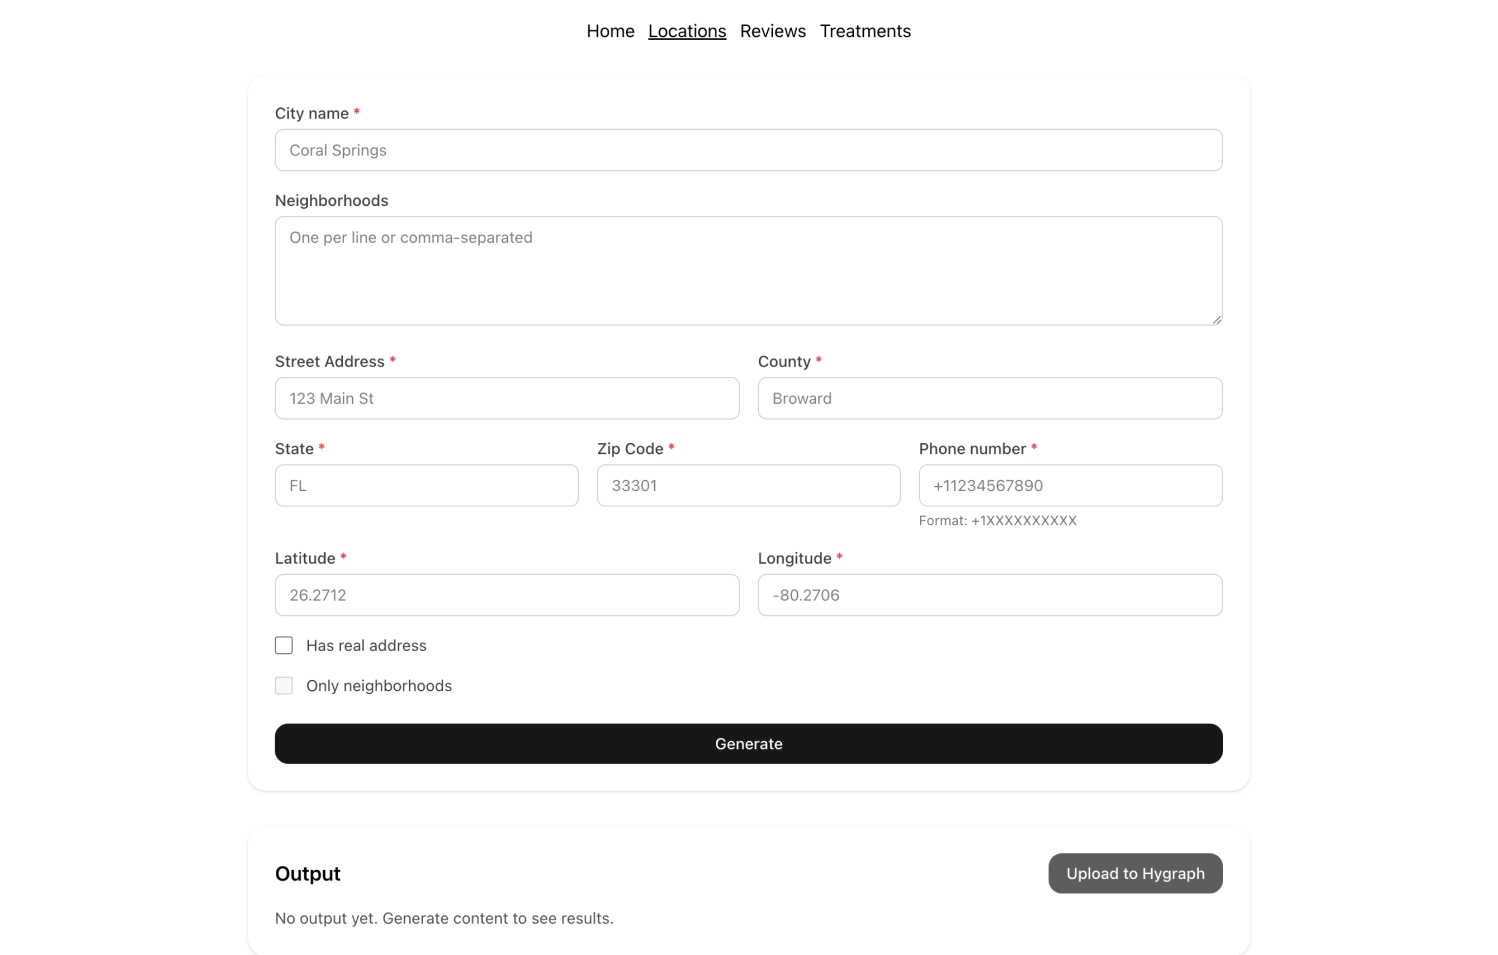Open the Reviews navigation link
This screenshot has height=955, width=1498.
(x=772, y=31)
